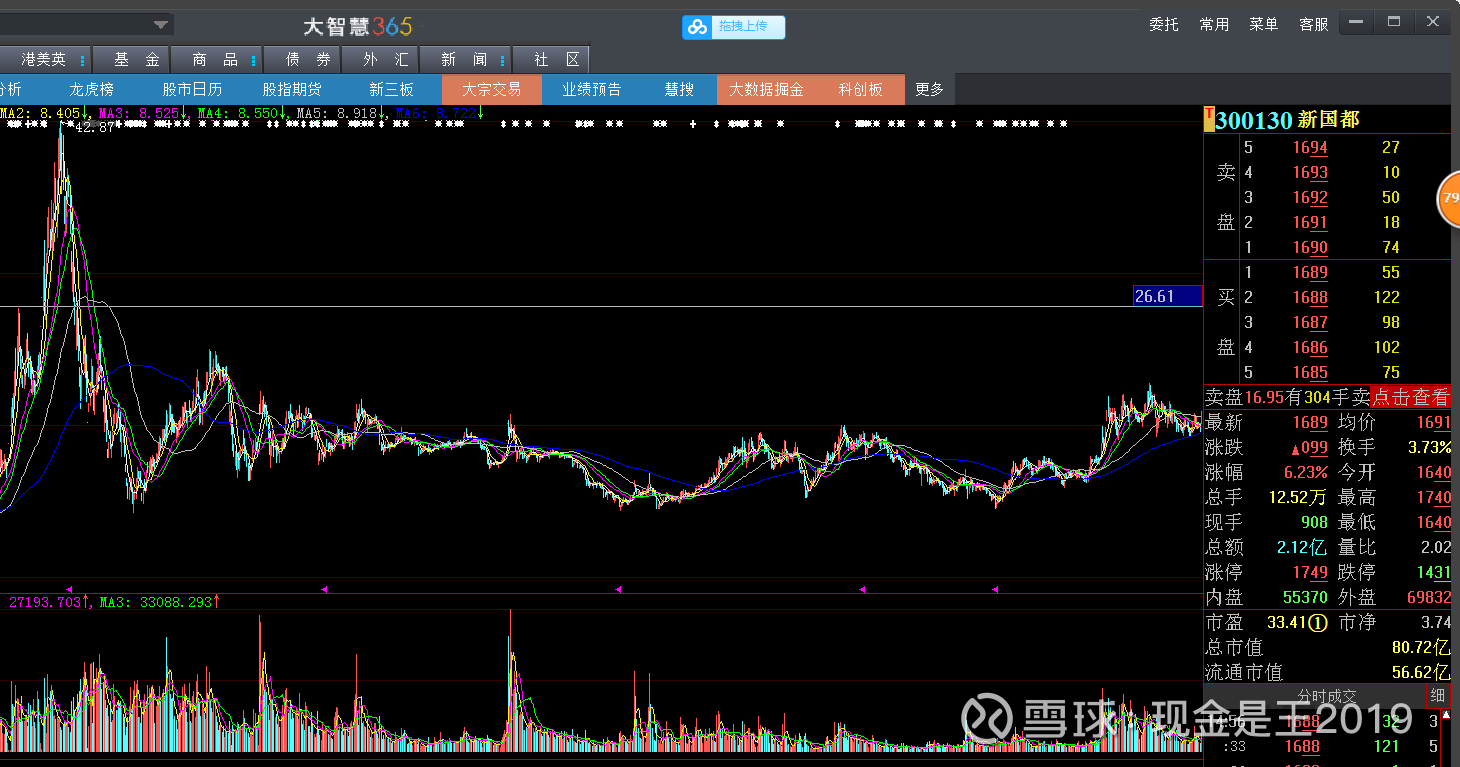Click buy level 5 price 1685
Viewport: 1460px width, 767px height.
(x=1310, y=372)
